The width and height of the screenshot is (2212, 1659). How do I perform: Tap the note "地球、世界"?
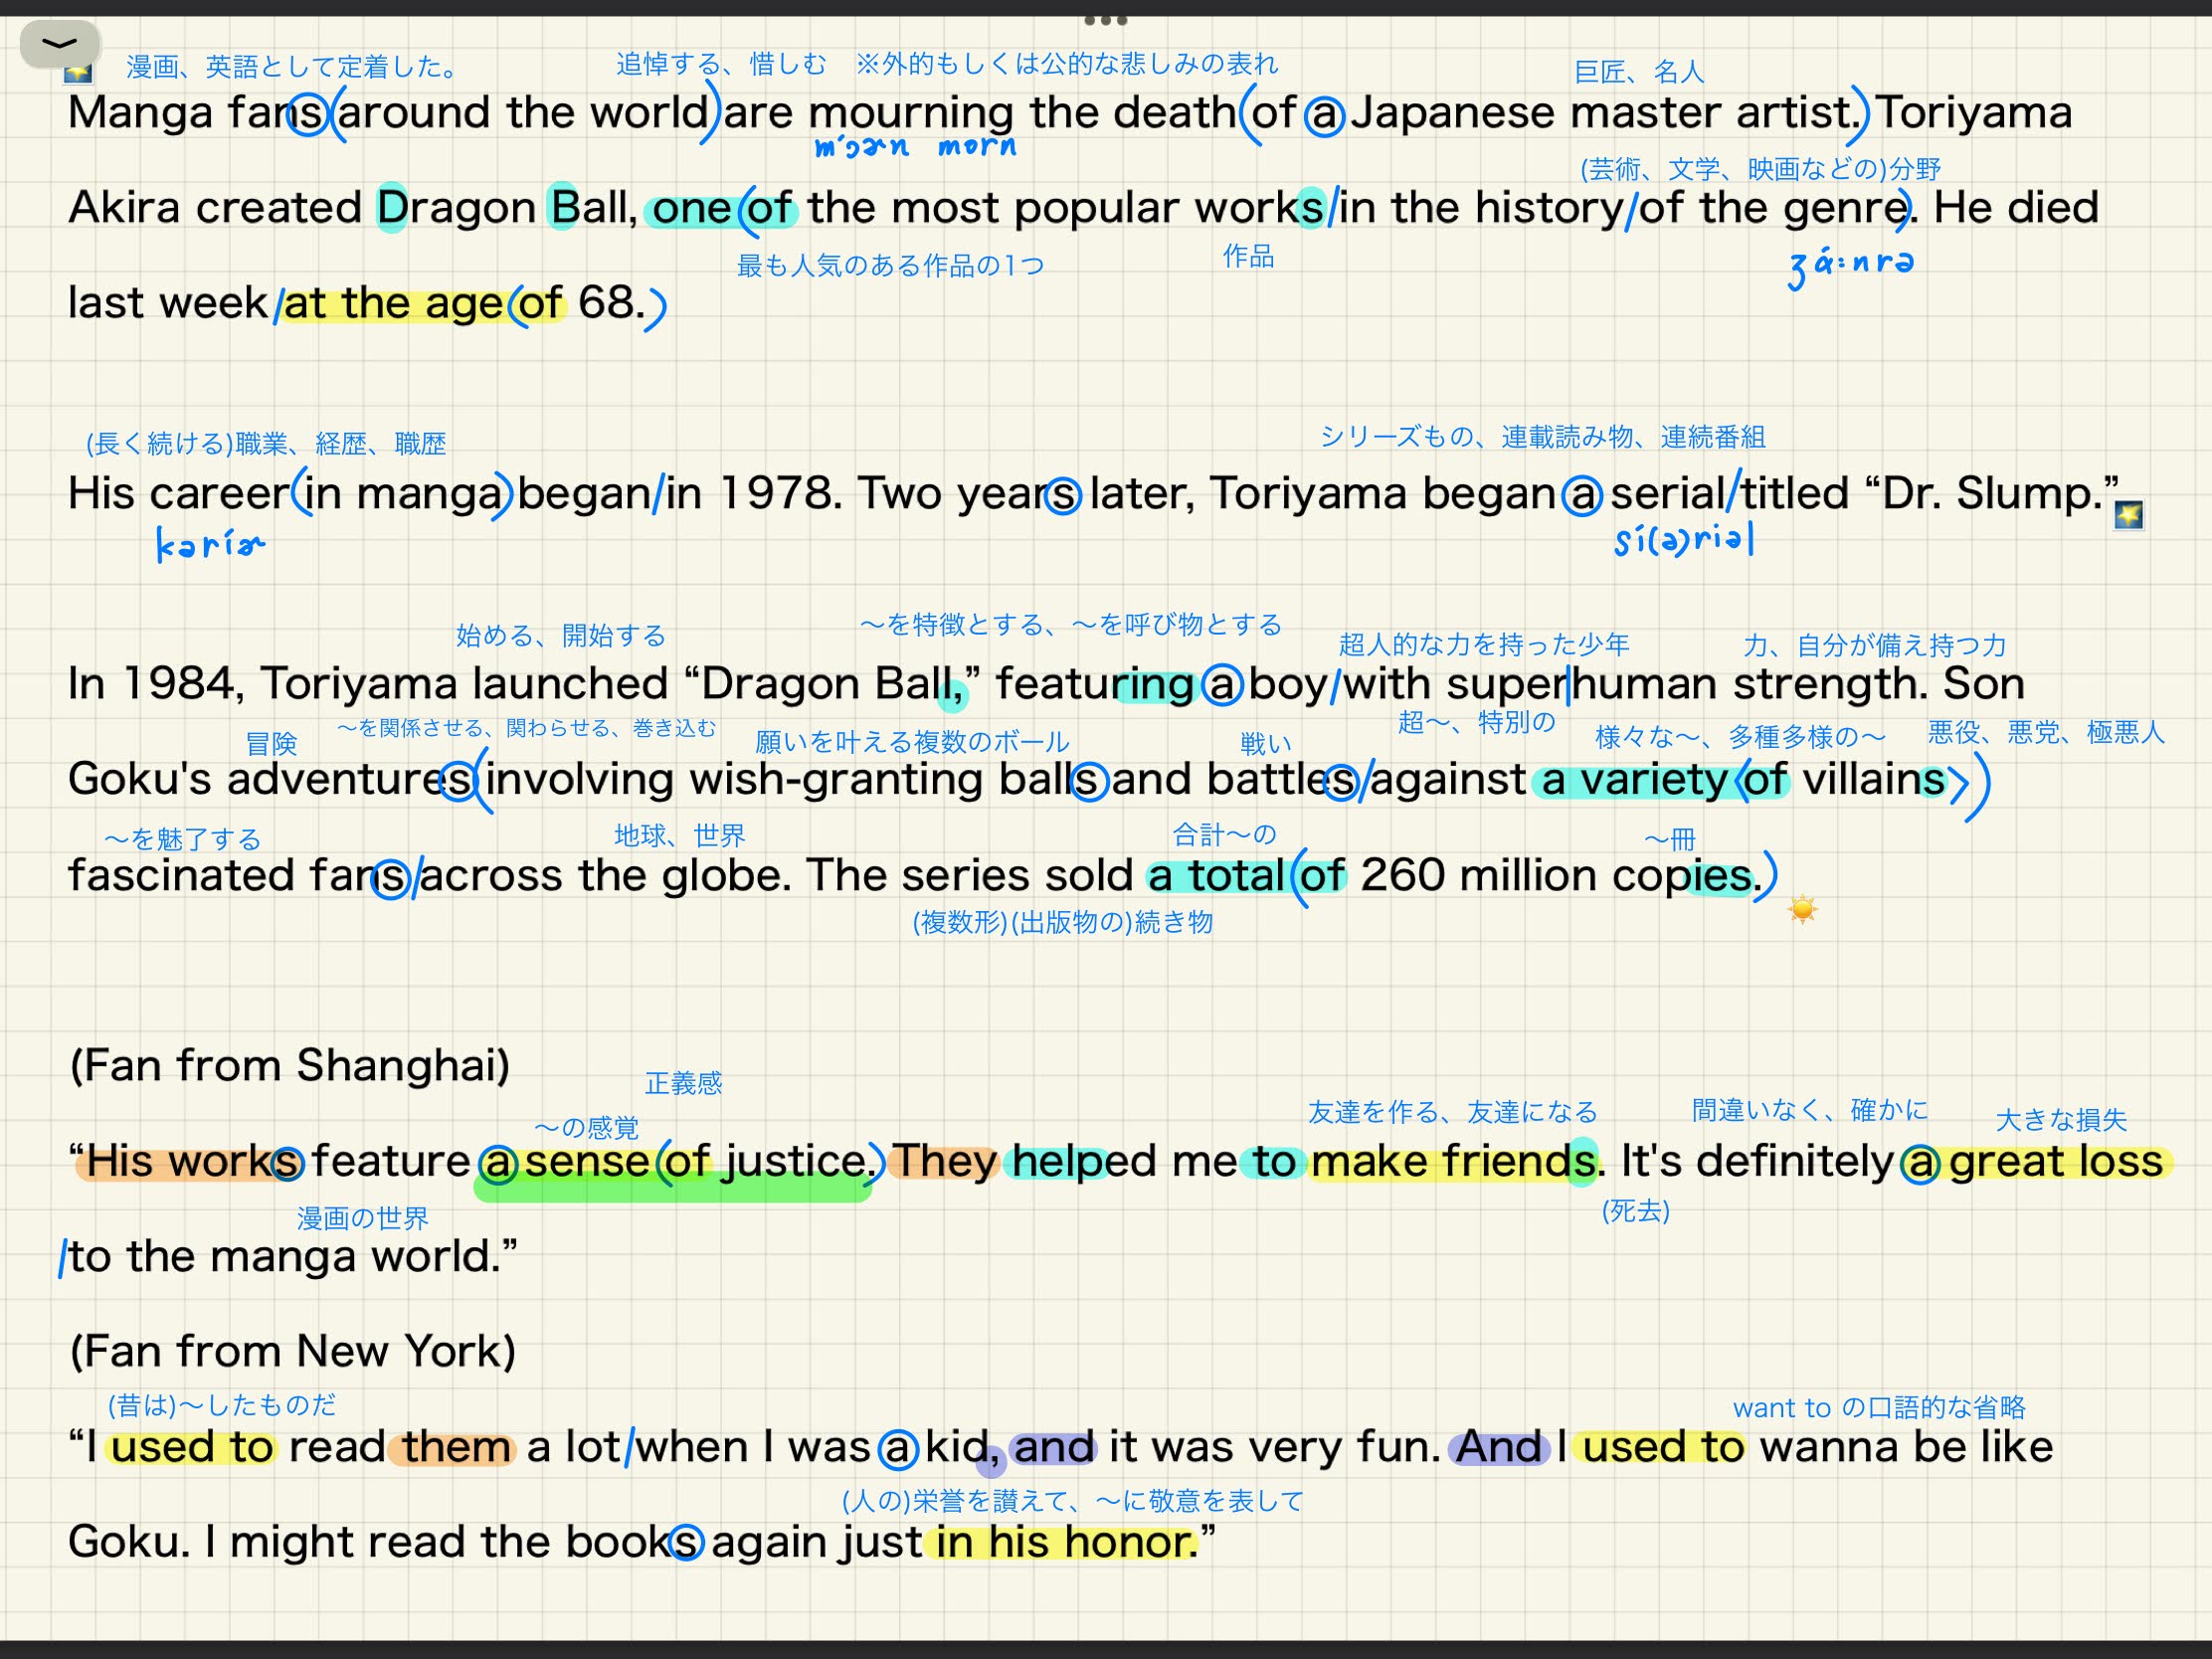point(680,835)
